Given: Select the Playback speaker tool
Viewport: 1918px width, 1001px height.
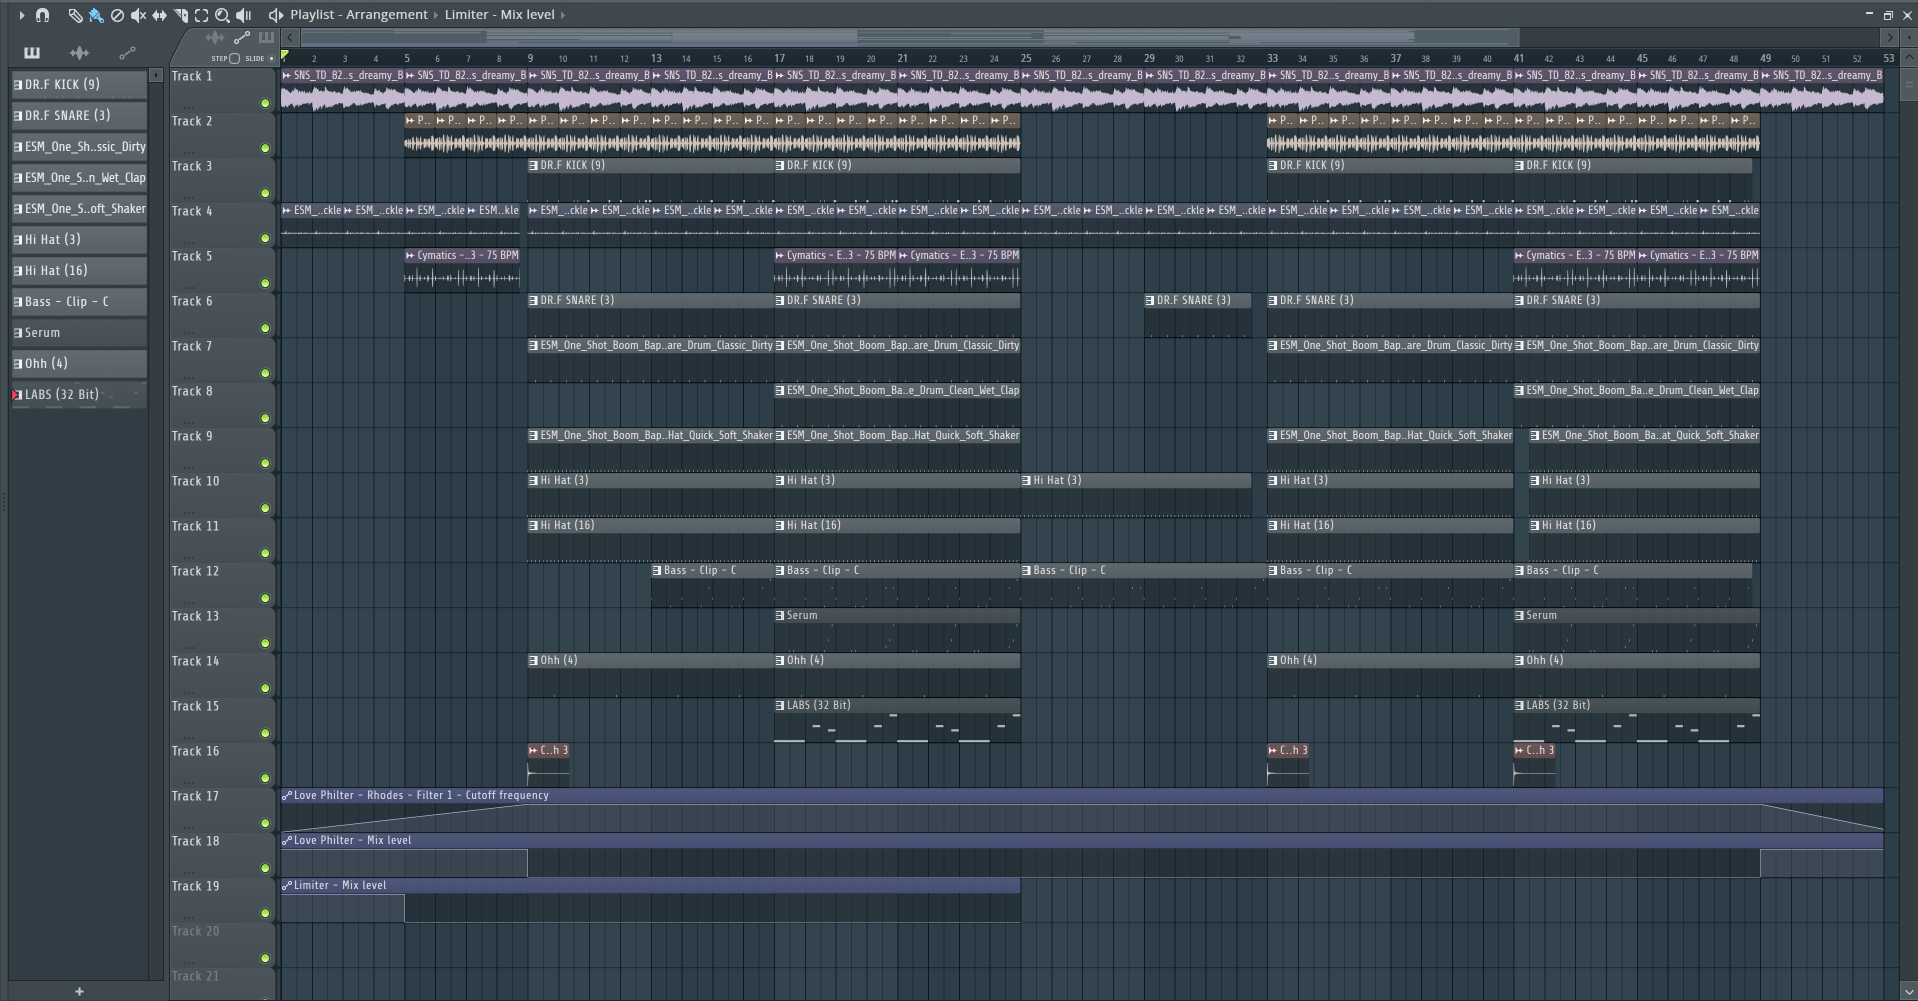Looking at the screenshot, I should pos(243,15).
